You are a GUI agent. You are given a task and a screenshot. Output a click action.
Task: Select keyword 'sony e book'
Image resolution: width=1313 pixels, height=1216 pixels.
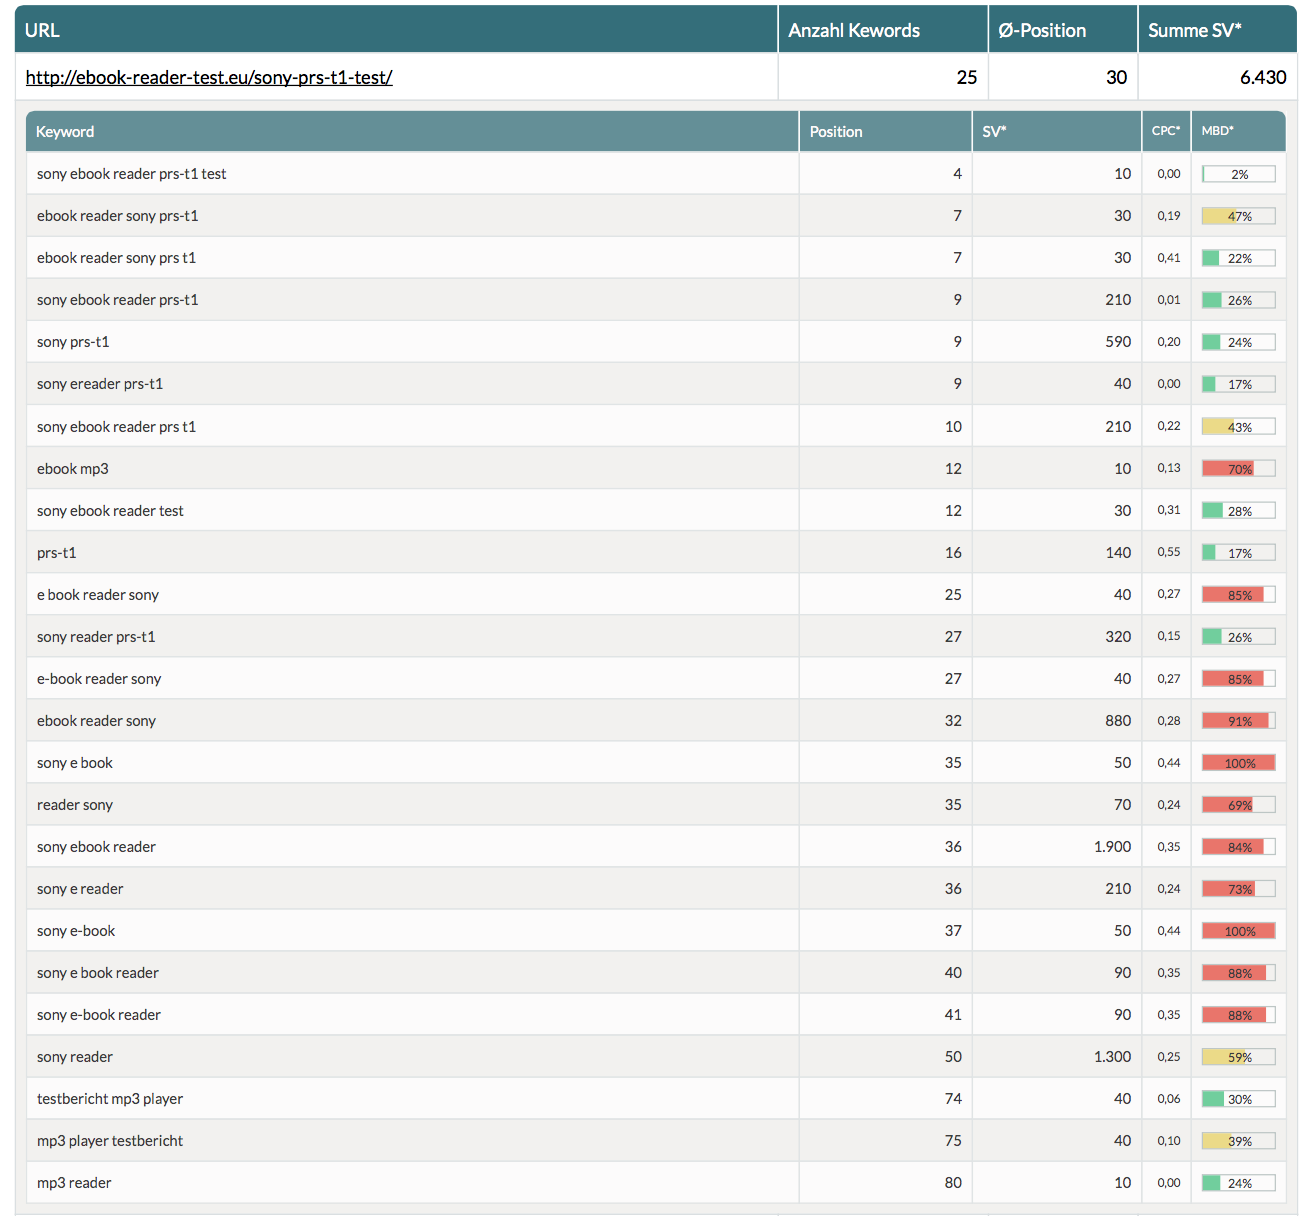[75, 762]
